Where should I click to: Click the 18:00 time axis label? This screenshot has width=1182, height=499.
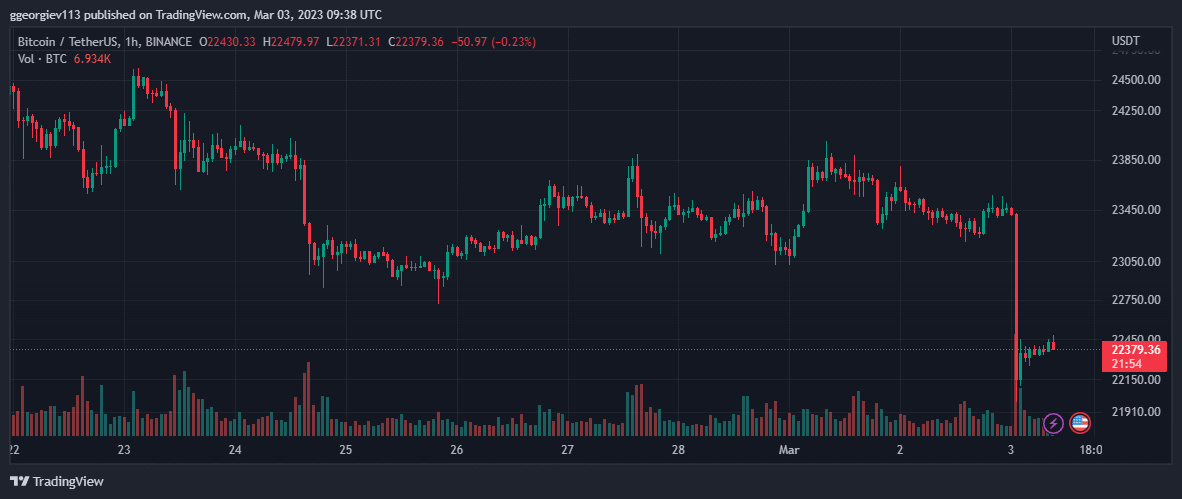[1091, 450]
